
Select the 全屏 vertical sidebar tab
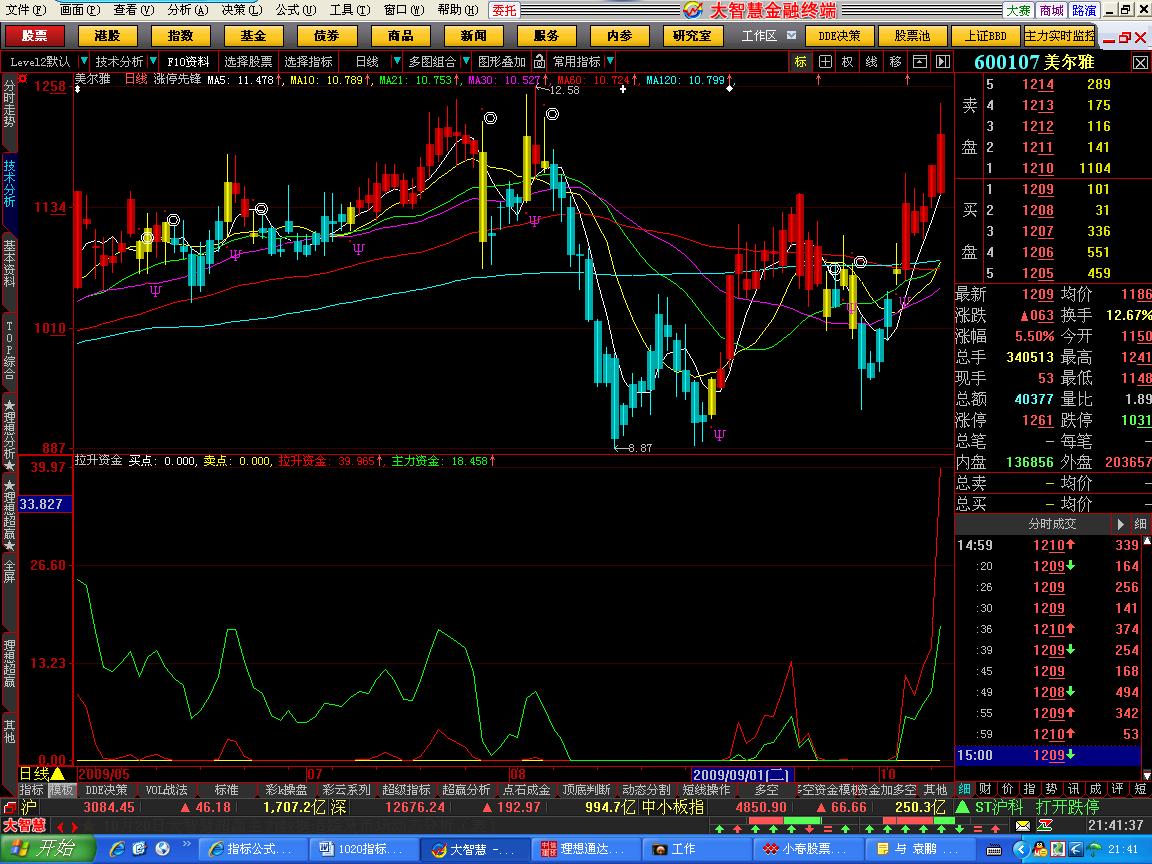[x=10, y=572]
